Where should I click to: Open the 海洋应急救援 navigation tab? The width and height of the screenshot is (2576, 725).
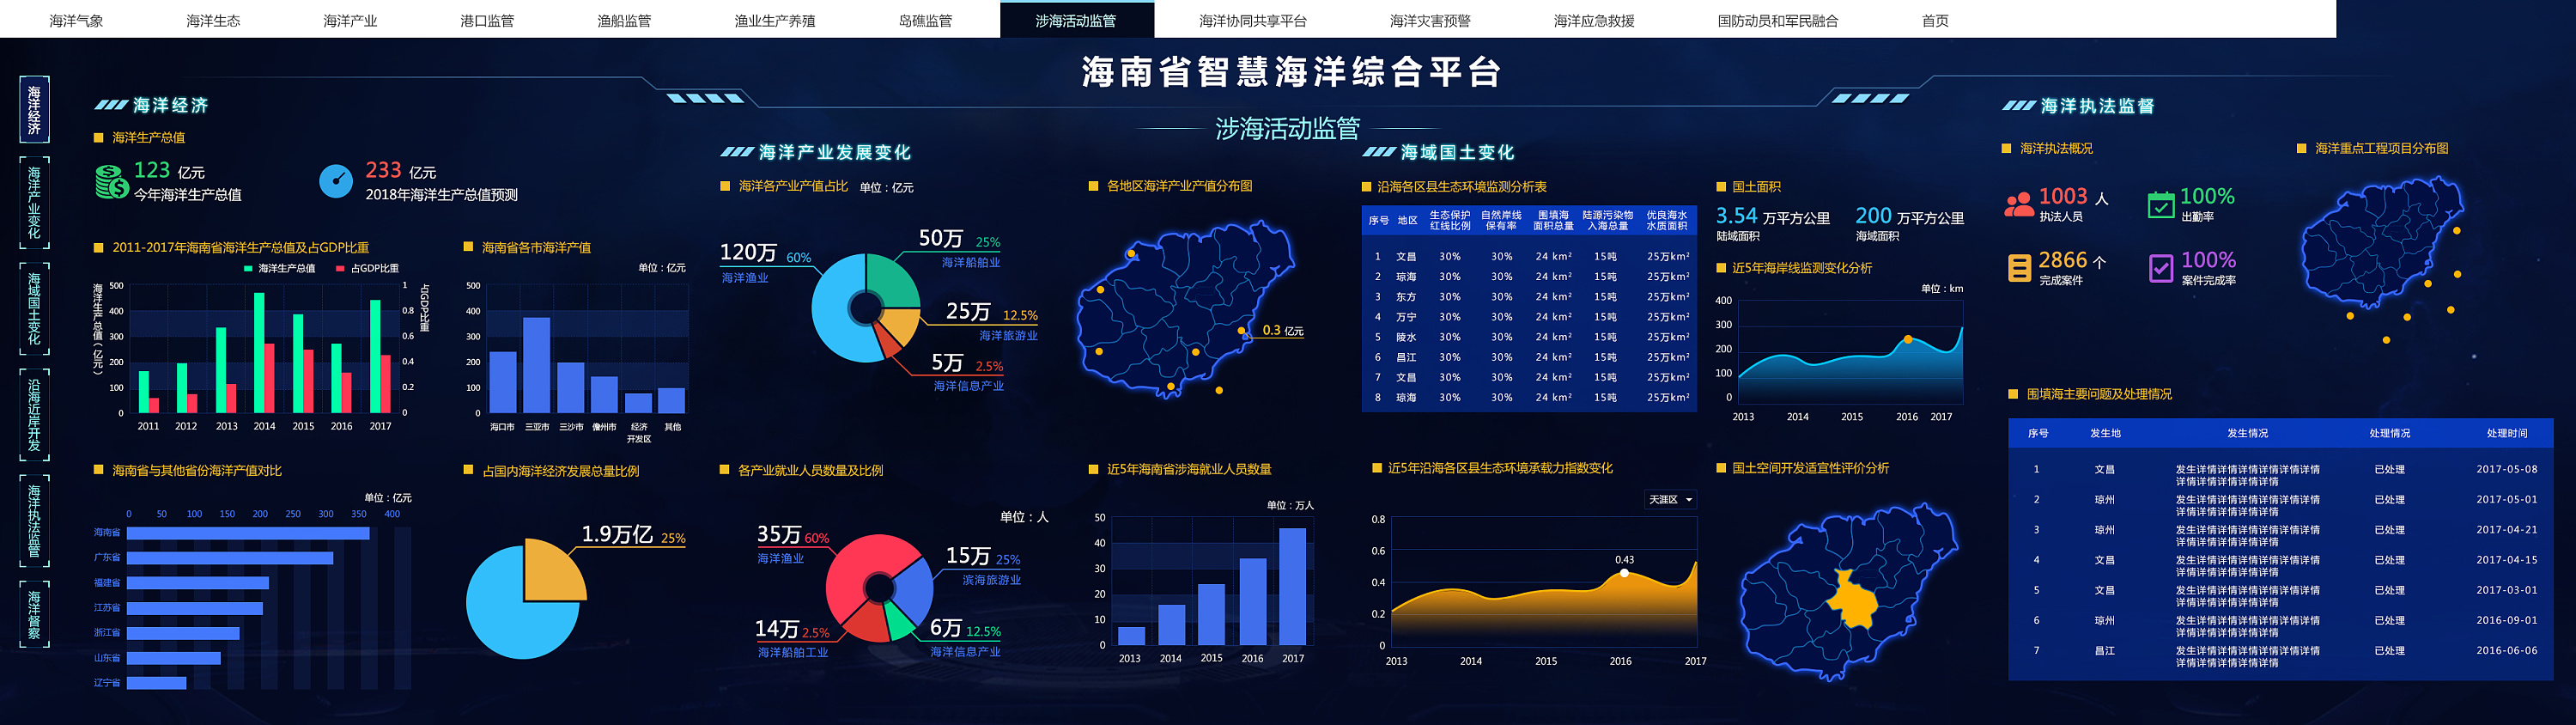click(x=1594, y=21)
